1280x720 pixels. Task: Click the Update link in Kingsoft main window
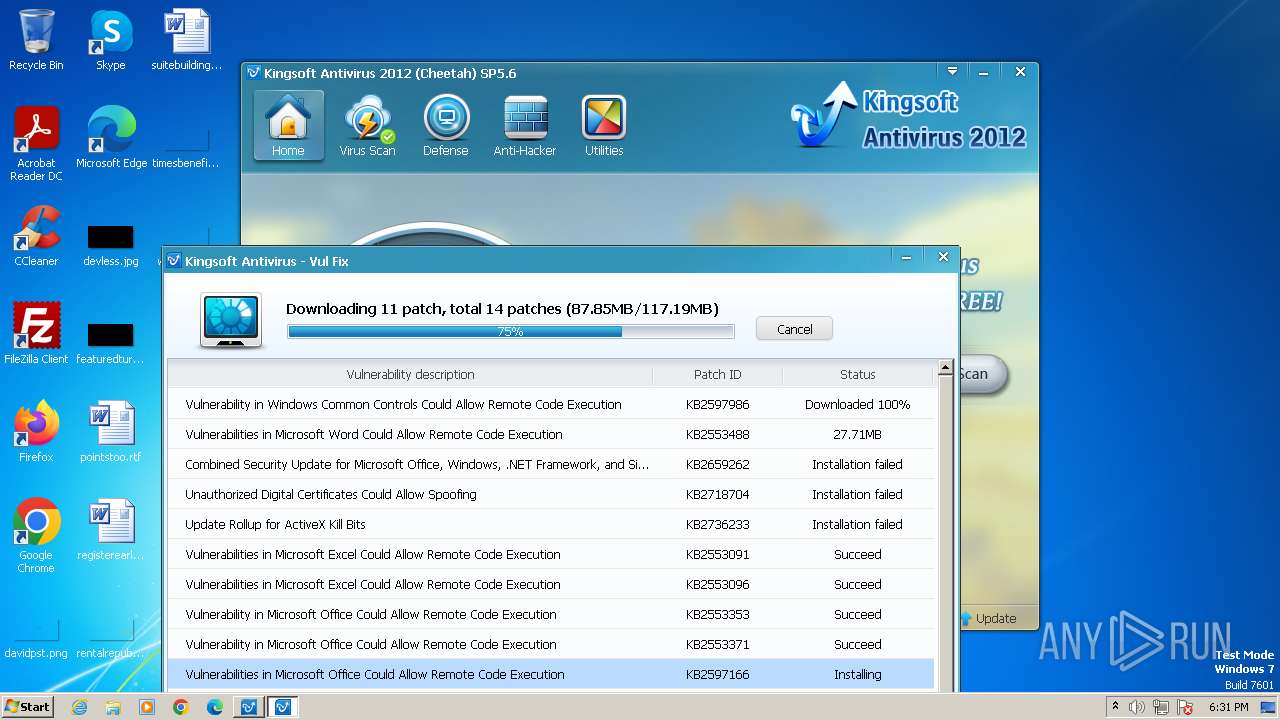(x=989, y=618)
